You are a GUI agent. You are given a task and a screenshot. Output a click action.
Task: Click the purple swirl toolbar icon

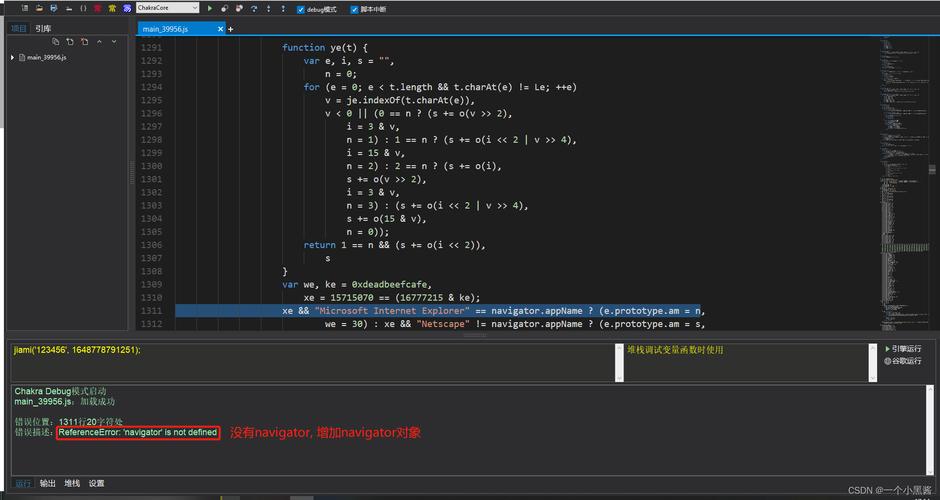(127, 8)
